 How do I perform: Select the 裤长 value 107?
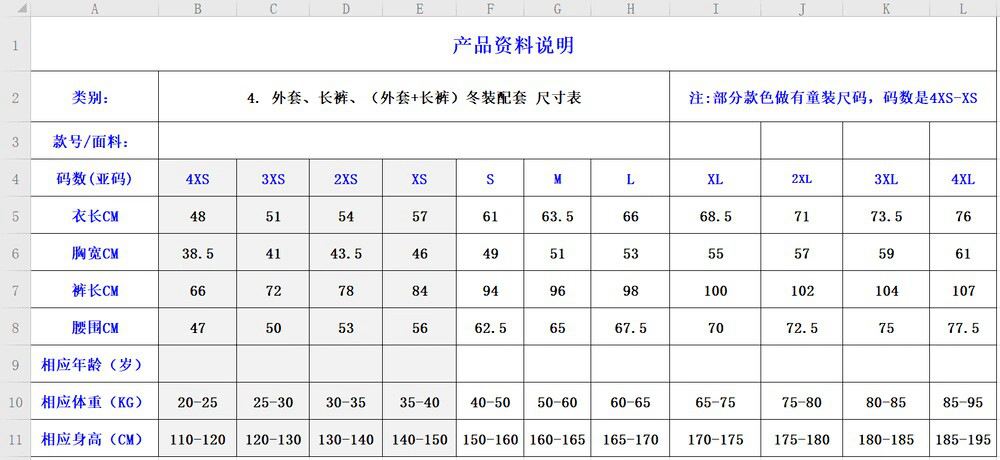coord(964,290)
